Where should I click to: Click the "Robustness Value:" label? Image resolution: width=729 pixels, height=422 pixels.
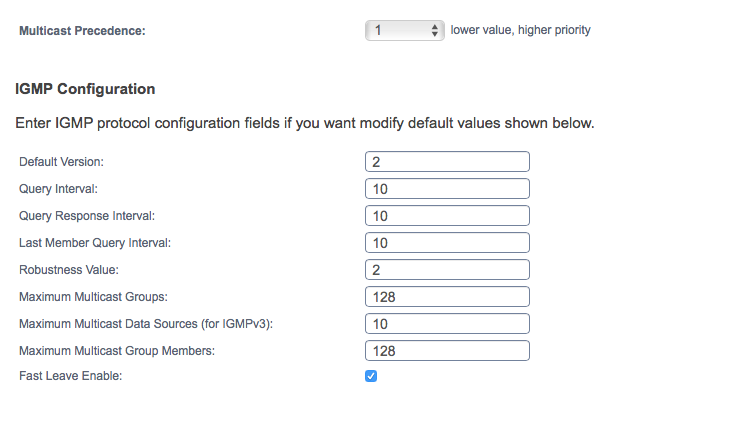tap(69, 270)
